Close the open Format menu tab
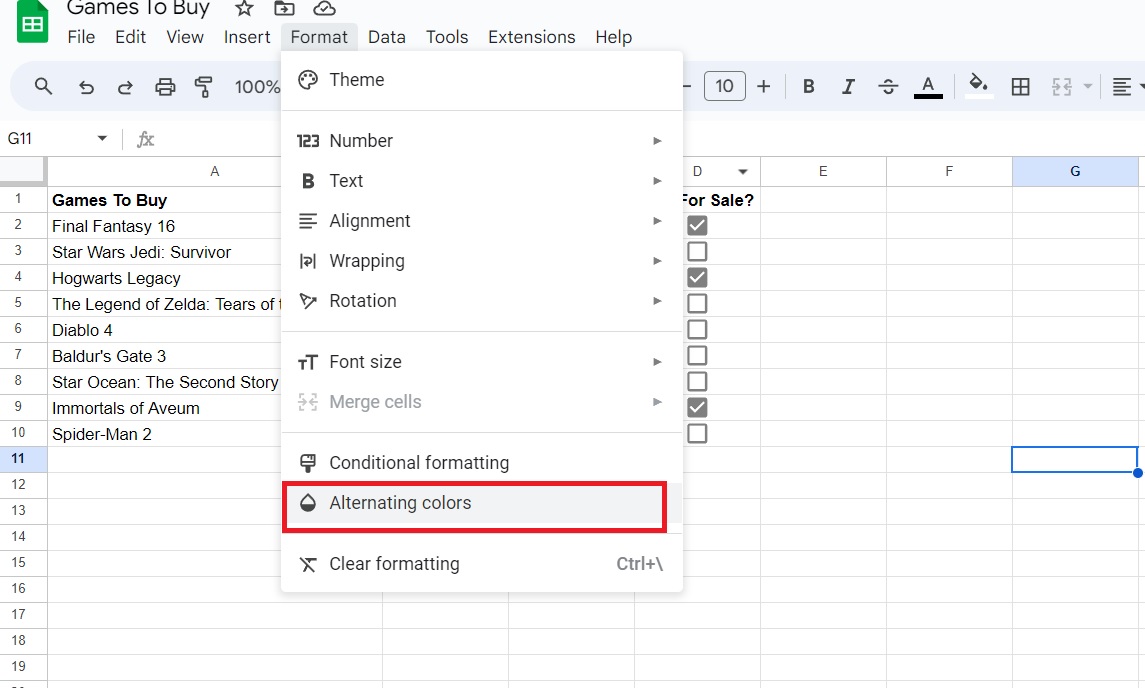1145x688 pixels. point(319,37)
